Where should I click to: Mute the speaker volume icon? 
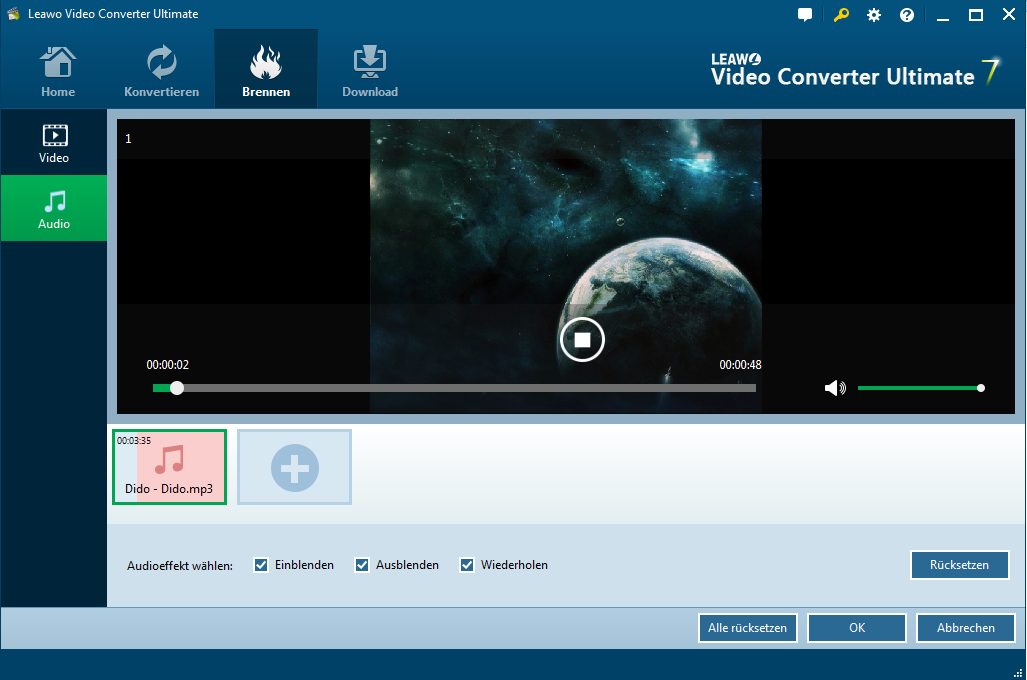pyautogui.click(x=835, y=388)
